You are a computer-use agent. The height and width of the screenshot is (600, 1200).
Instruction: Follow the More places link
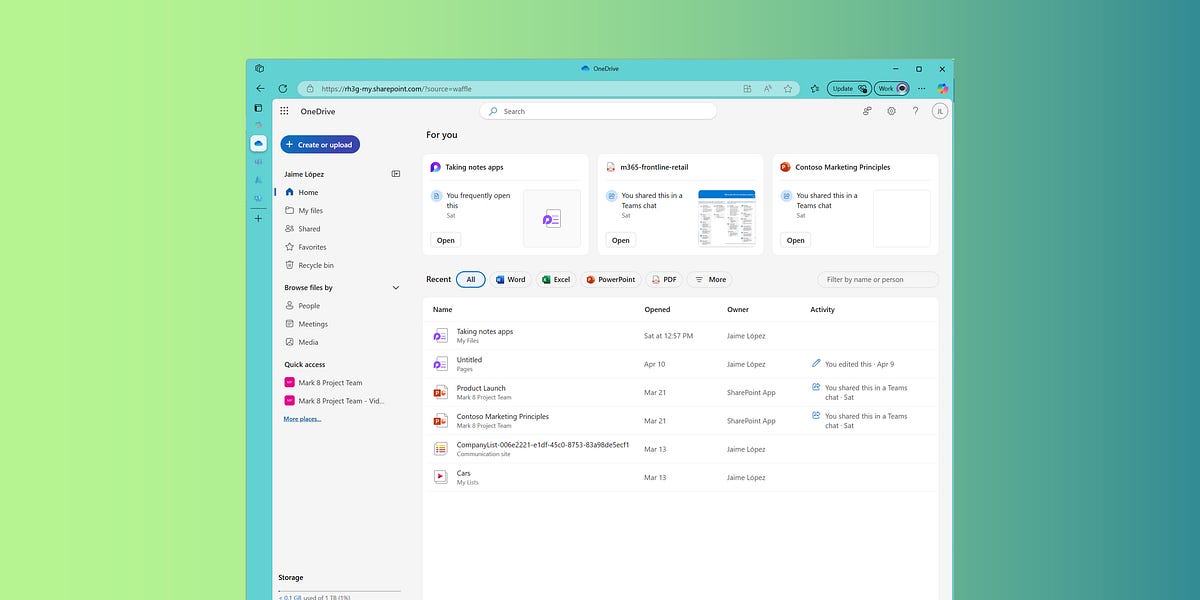302,419
